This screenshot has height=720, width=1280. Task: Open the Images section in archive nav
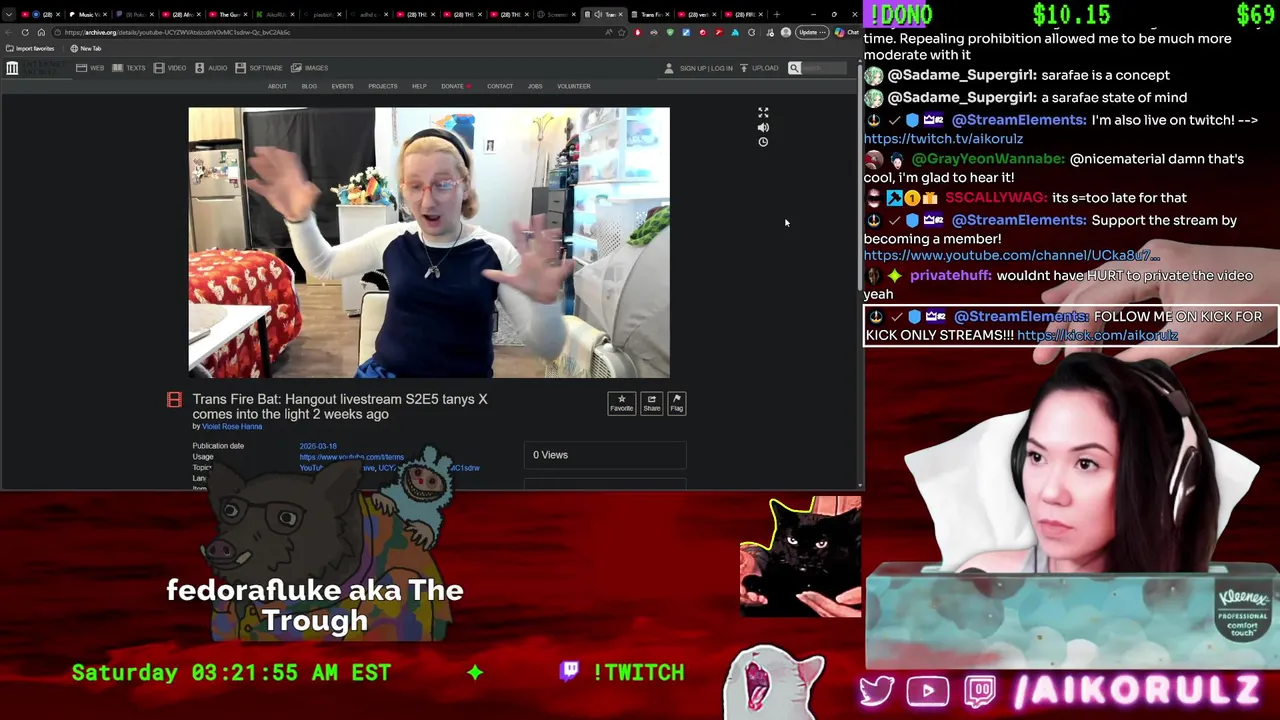point(309,68)
